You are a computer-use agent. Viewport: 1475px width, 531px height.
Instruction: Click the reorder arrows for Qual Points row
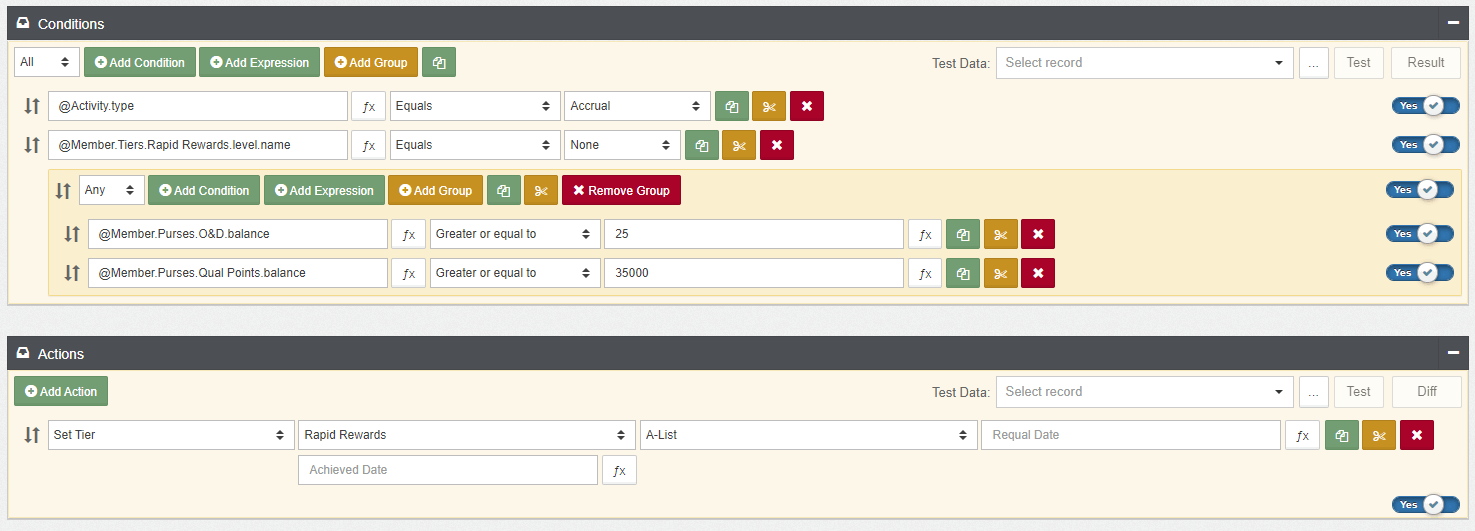point(72,273)
